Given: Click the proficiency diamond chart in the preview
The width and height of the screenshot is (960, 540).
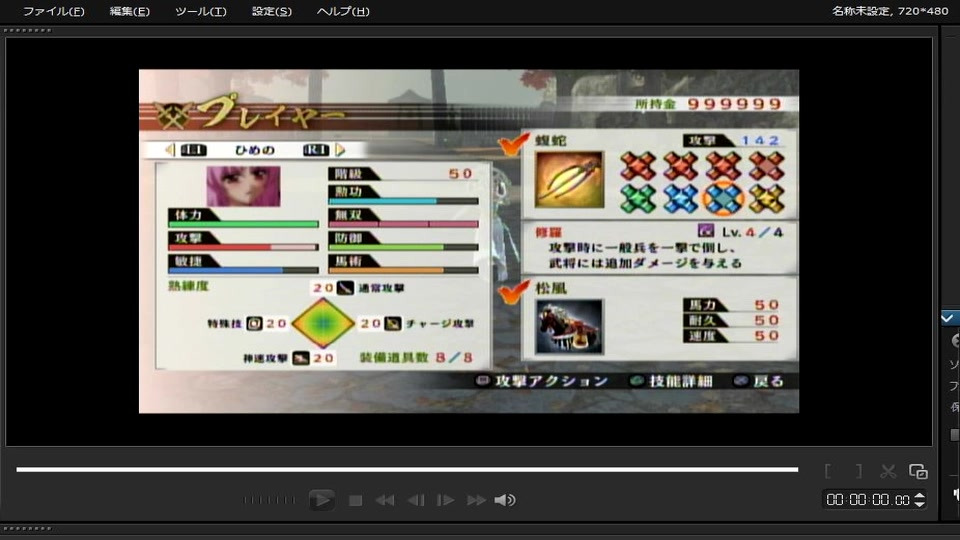Looking at the screenshot, I should tap(323, 323).
